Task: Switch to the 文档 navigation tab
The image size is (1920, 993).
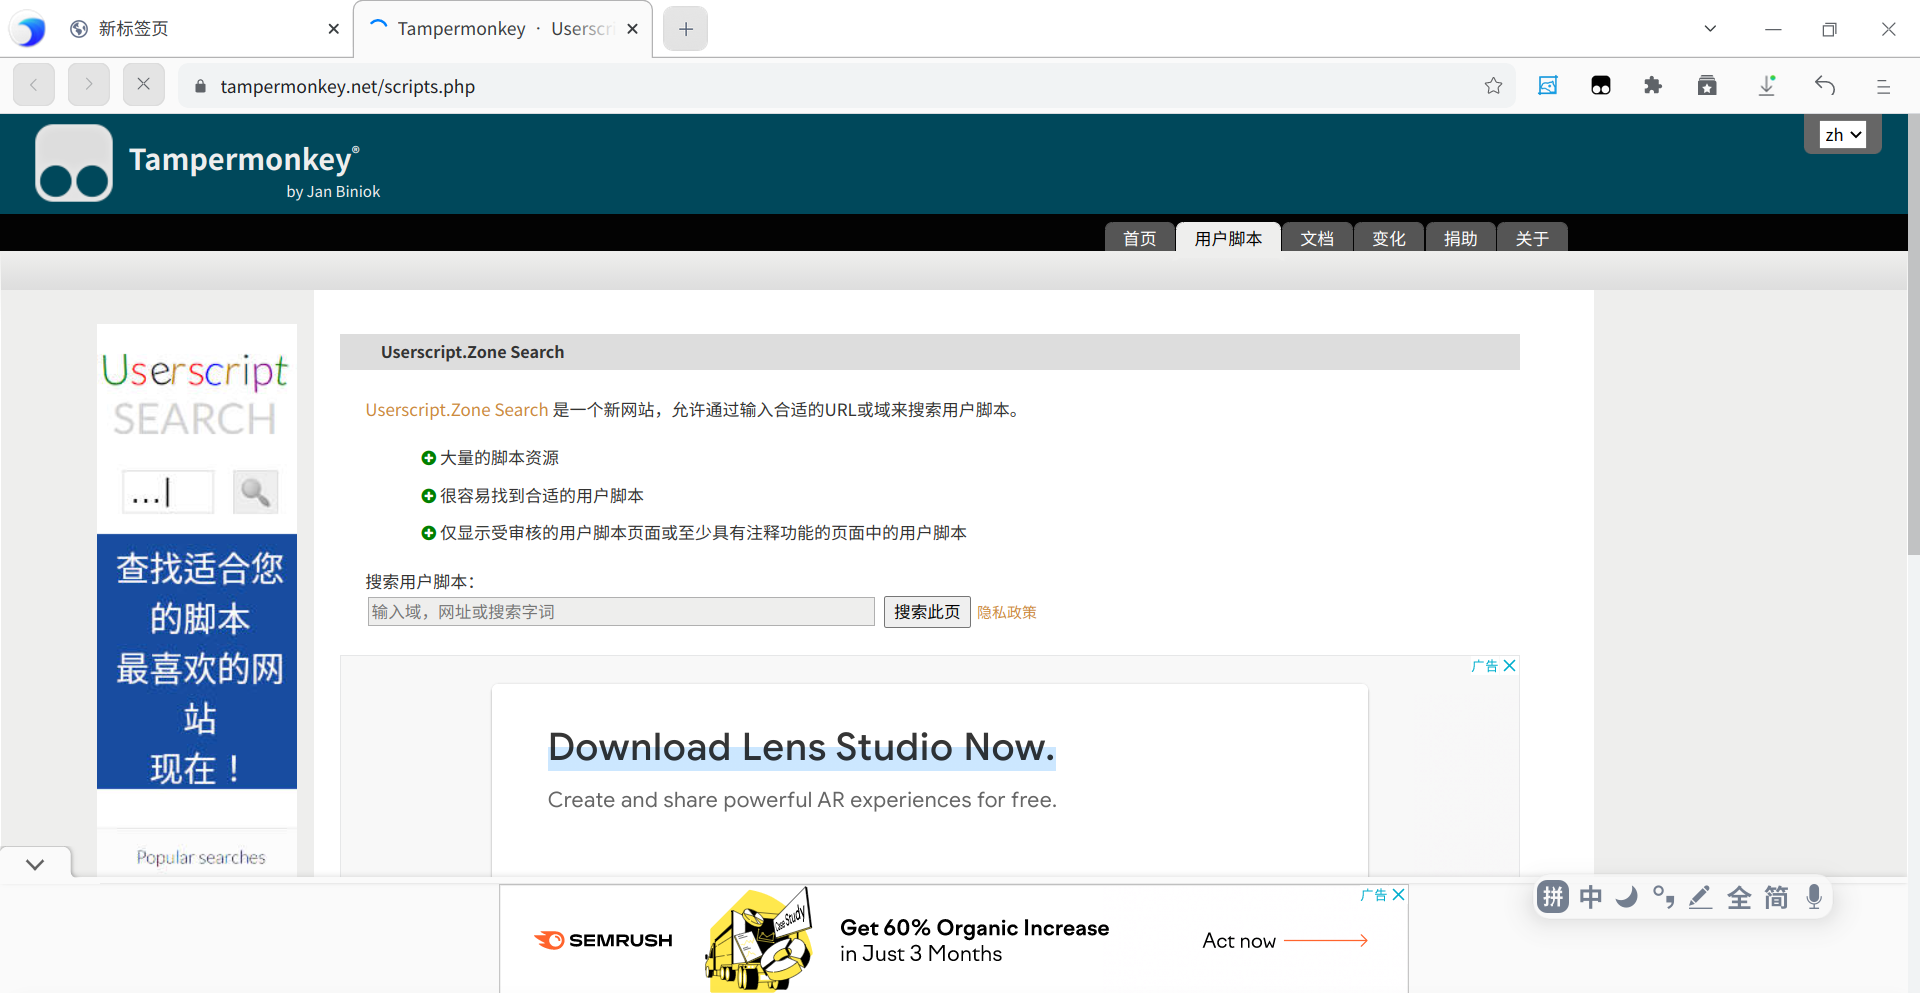Action: coord(1316,238)
